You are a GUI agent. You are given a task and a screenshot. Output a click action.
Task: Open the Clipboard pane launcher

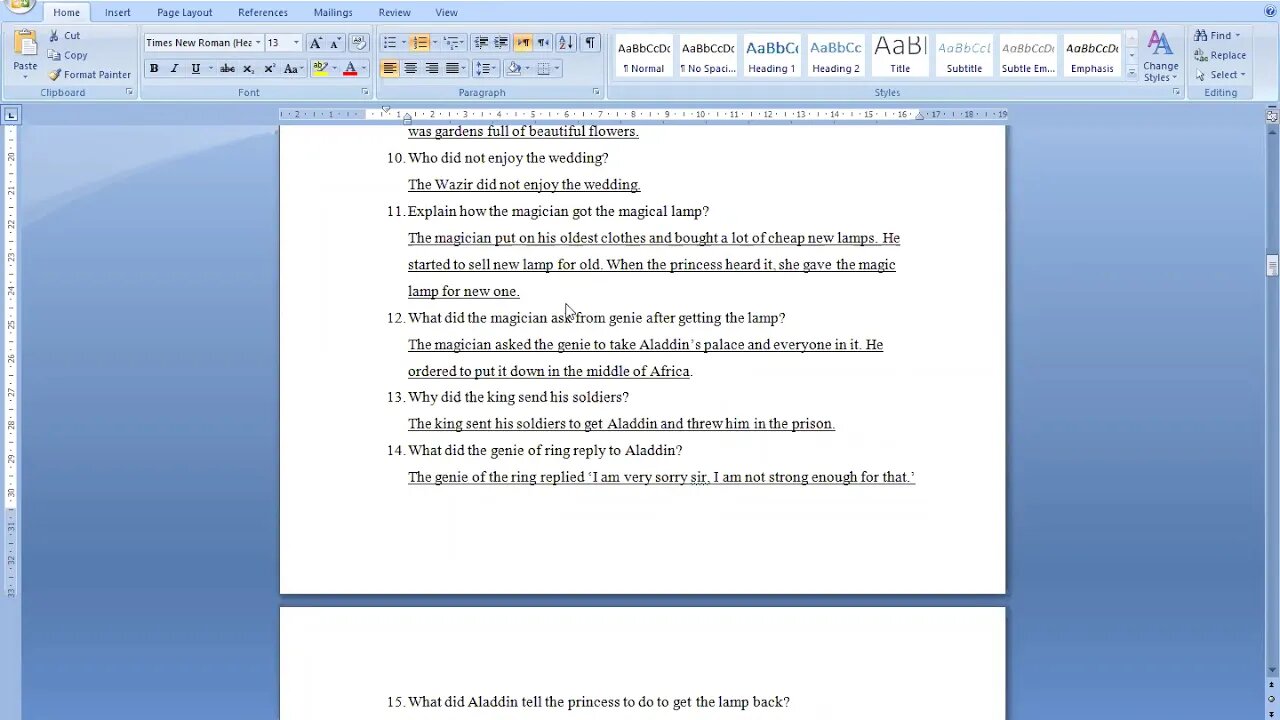click(129, 92)
